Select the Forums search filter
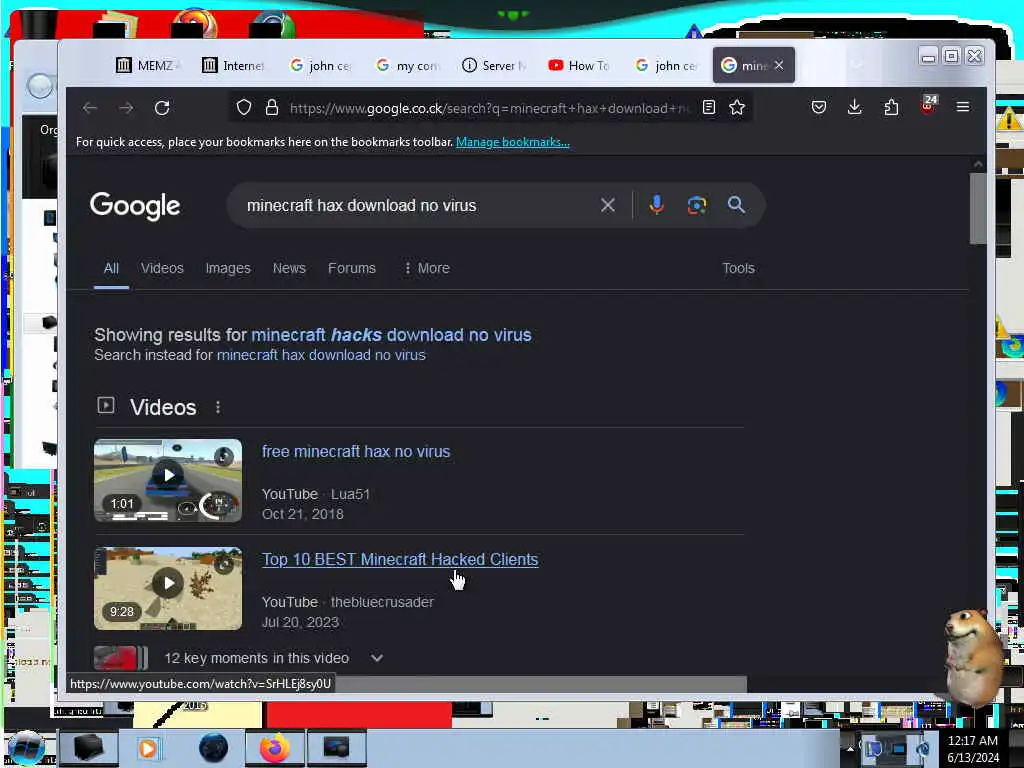The width and height of the screenshot is (1024, 768). 351,268
